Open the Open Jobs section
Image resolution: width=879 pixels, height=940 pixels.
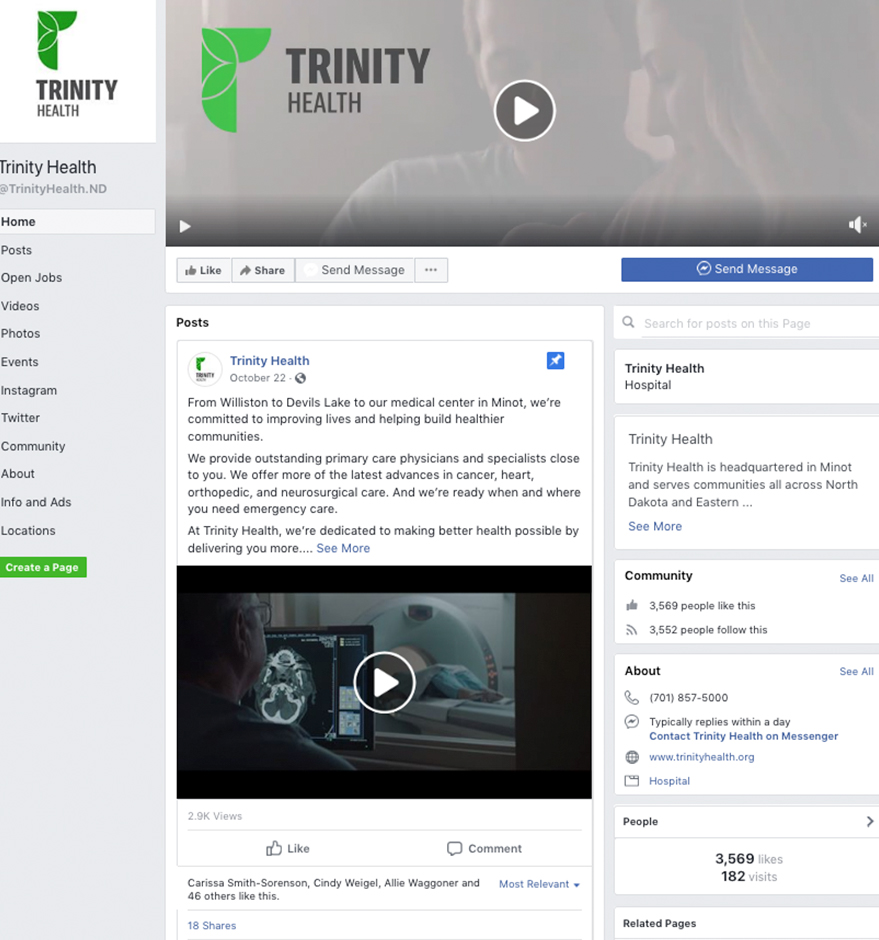31,278
